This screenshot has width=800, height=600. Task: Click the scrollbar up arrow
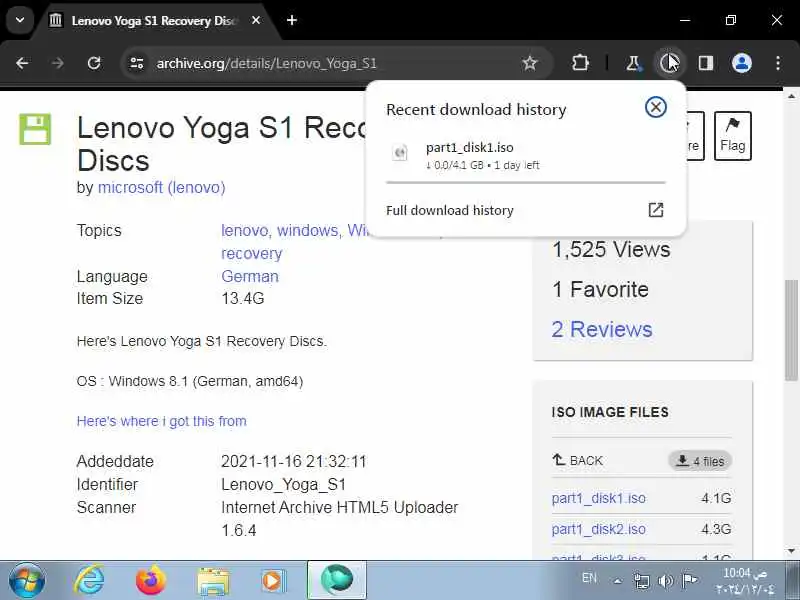click(x=791, y=96)
